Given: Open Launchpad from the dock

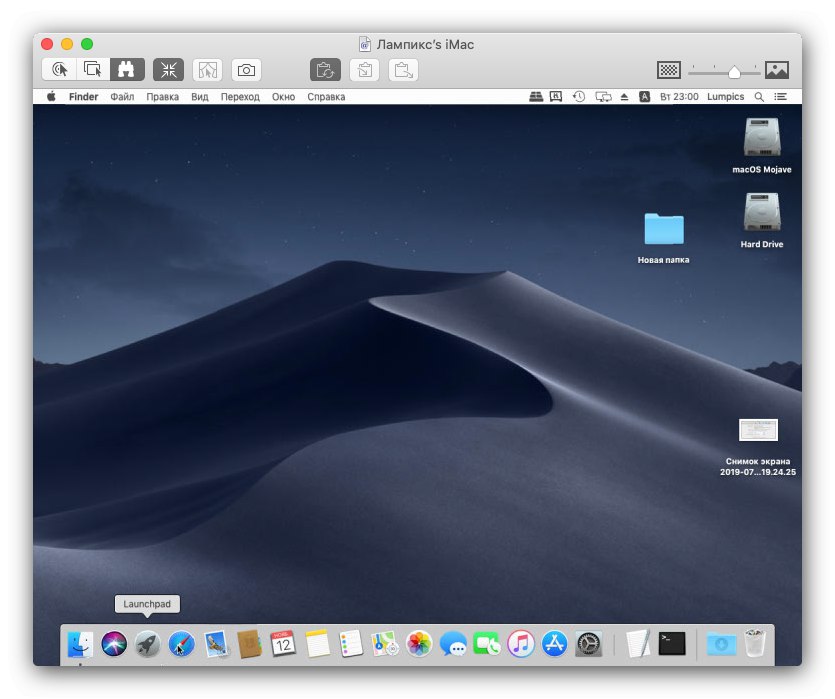Looking at the screenshot, I should pyautogui.click(x=147, y=643).
